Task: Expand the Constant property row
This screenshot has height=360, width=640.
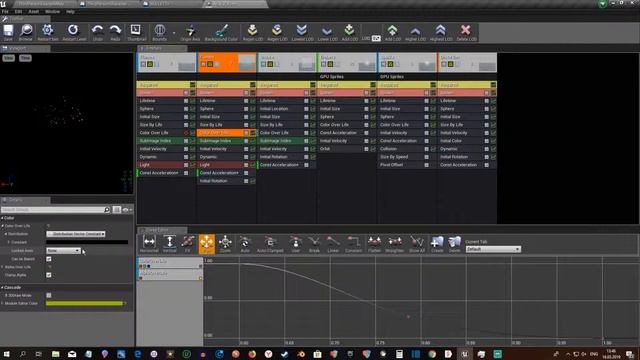Action: (9, 242)
